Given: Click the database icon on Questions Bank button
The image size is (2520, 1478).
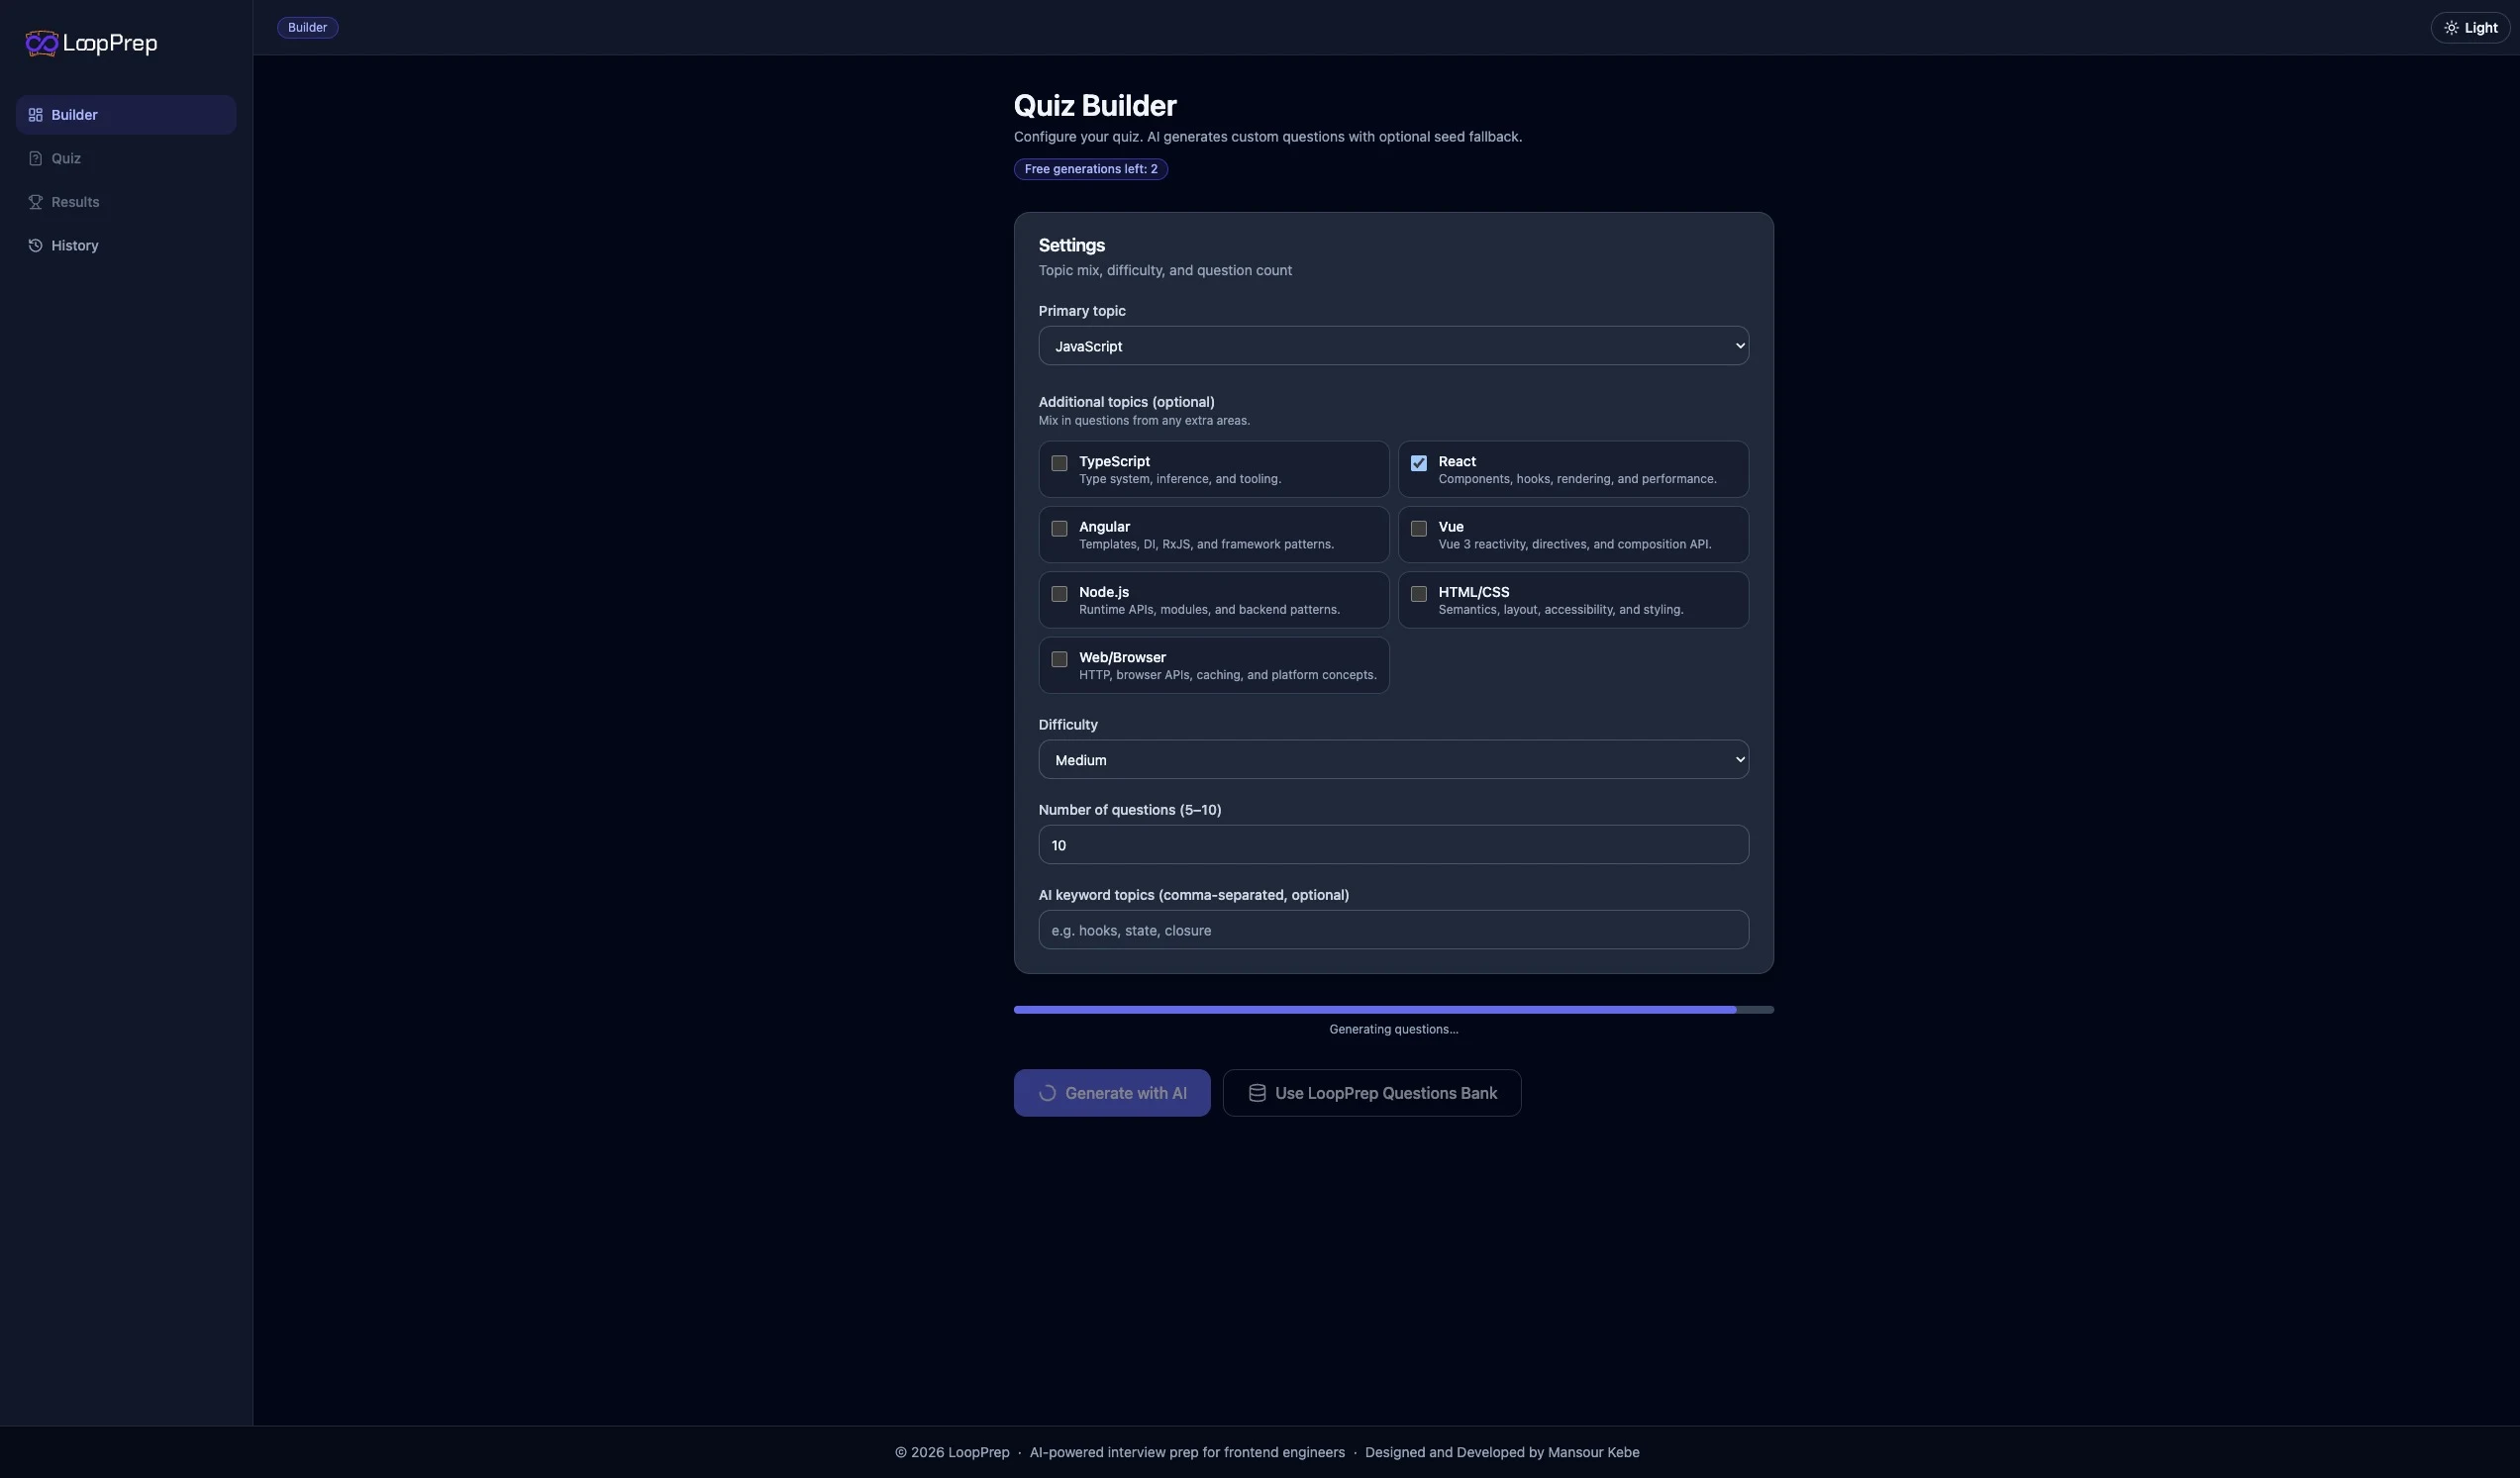Looking at the screenshot, I should (1257, 1092).
